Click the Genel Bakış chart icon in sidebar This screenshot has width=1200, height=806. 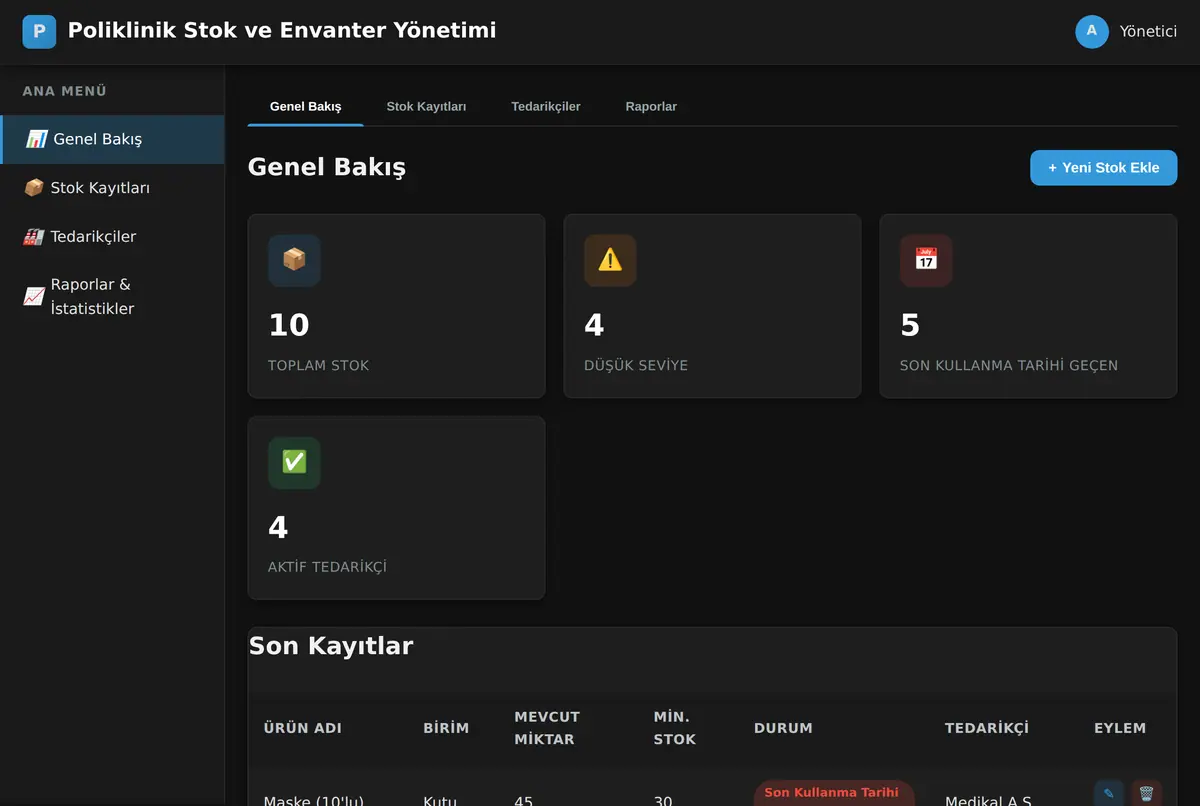pyautogui.click(x=37, y=139)
